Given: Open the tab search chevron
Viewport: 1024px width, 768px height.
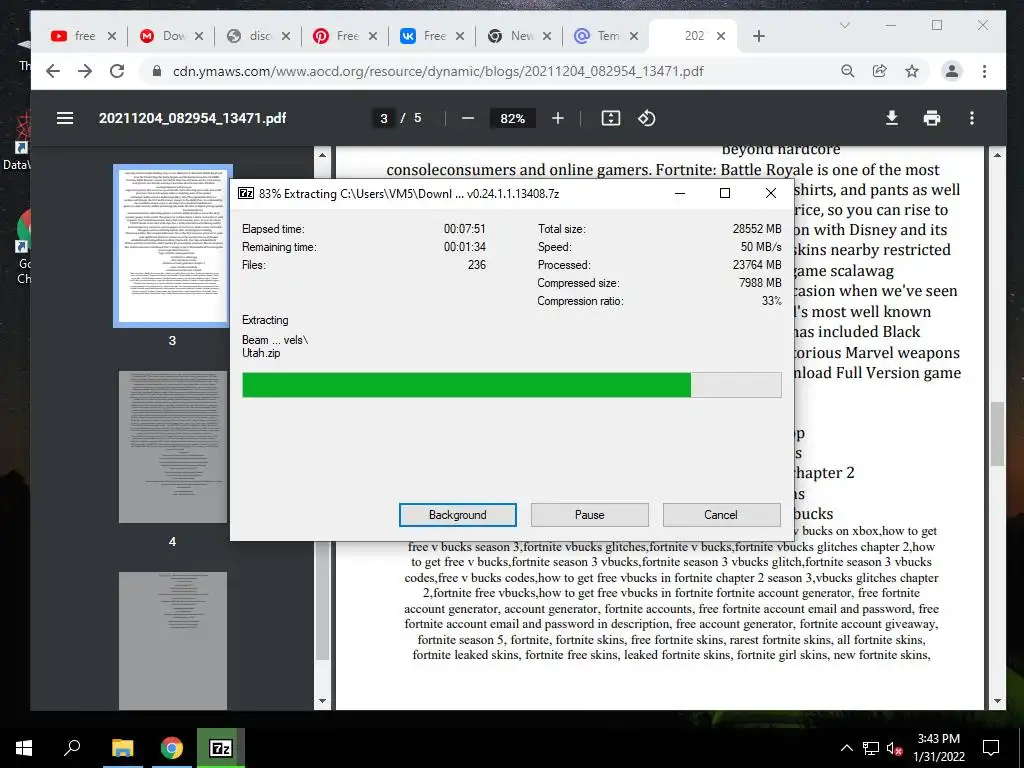Looking at the screenshot, I should [844, 25].
